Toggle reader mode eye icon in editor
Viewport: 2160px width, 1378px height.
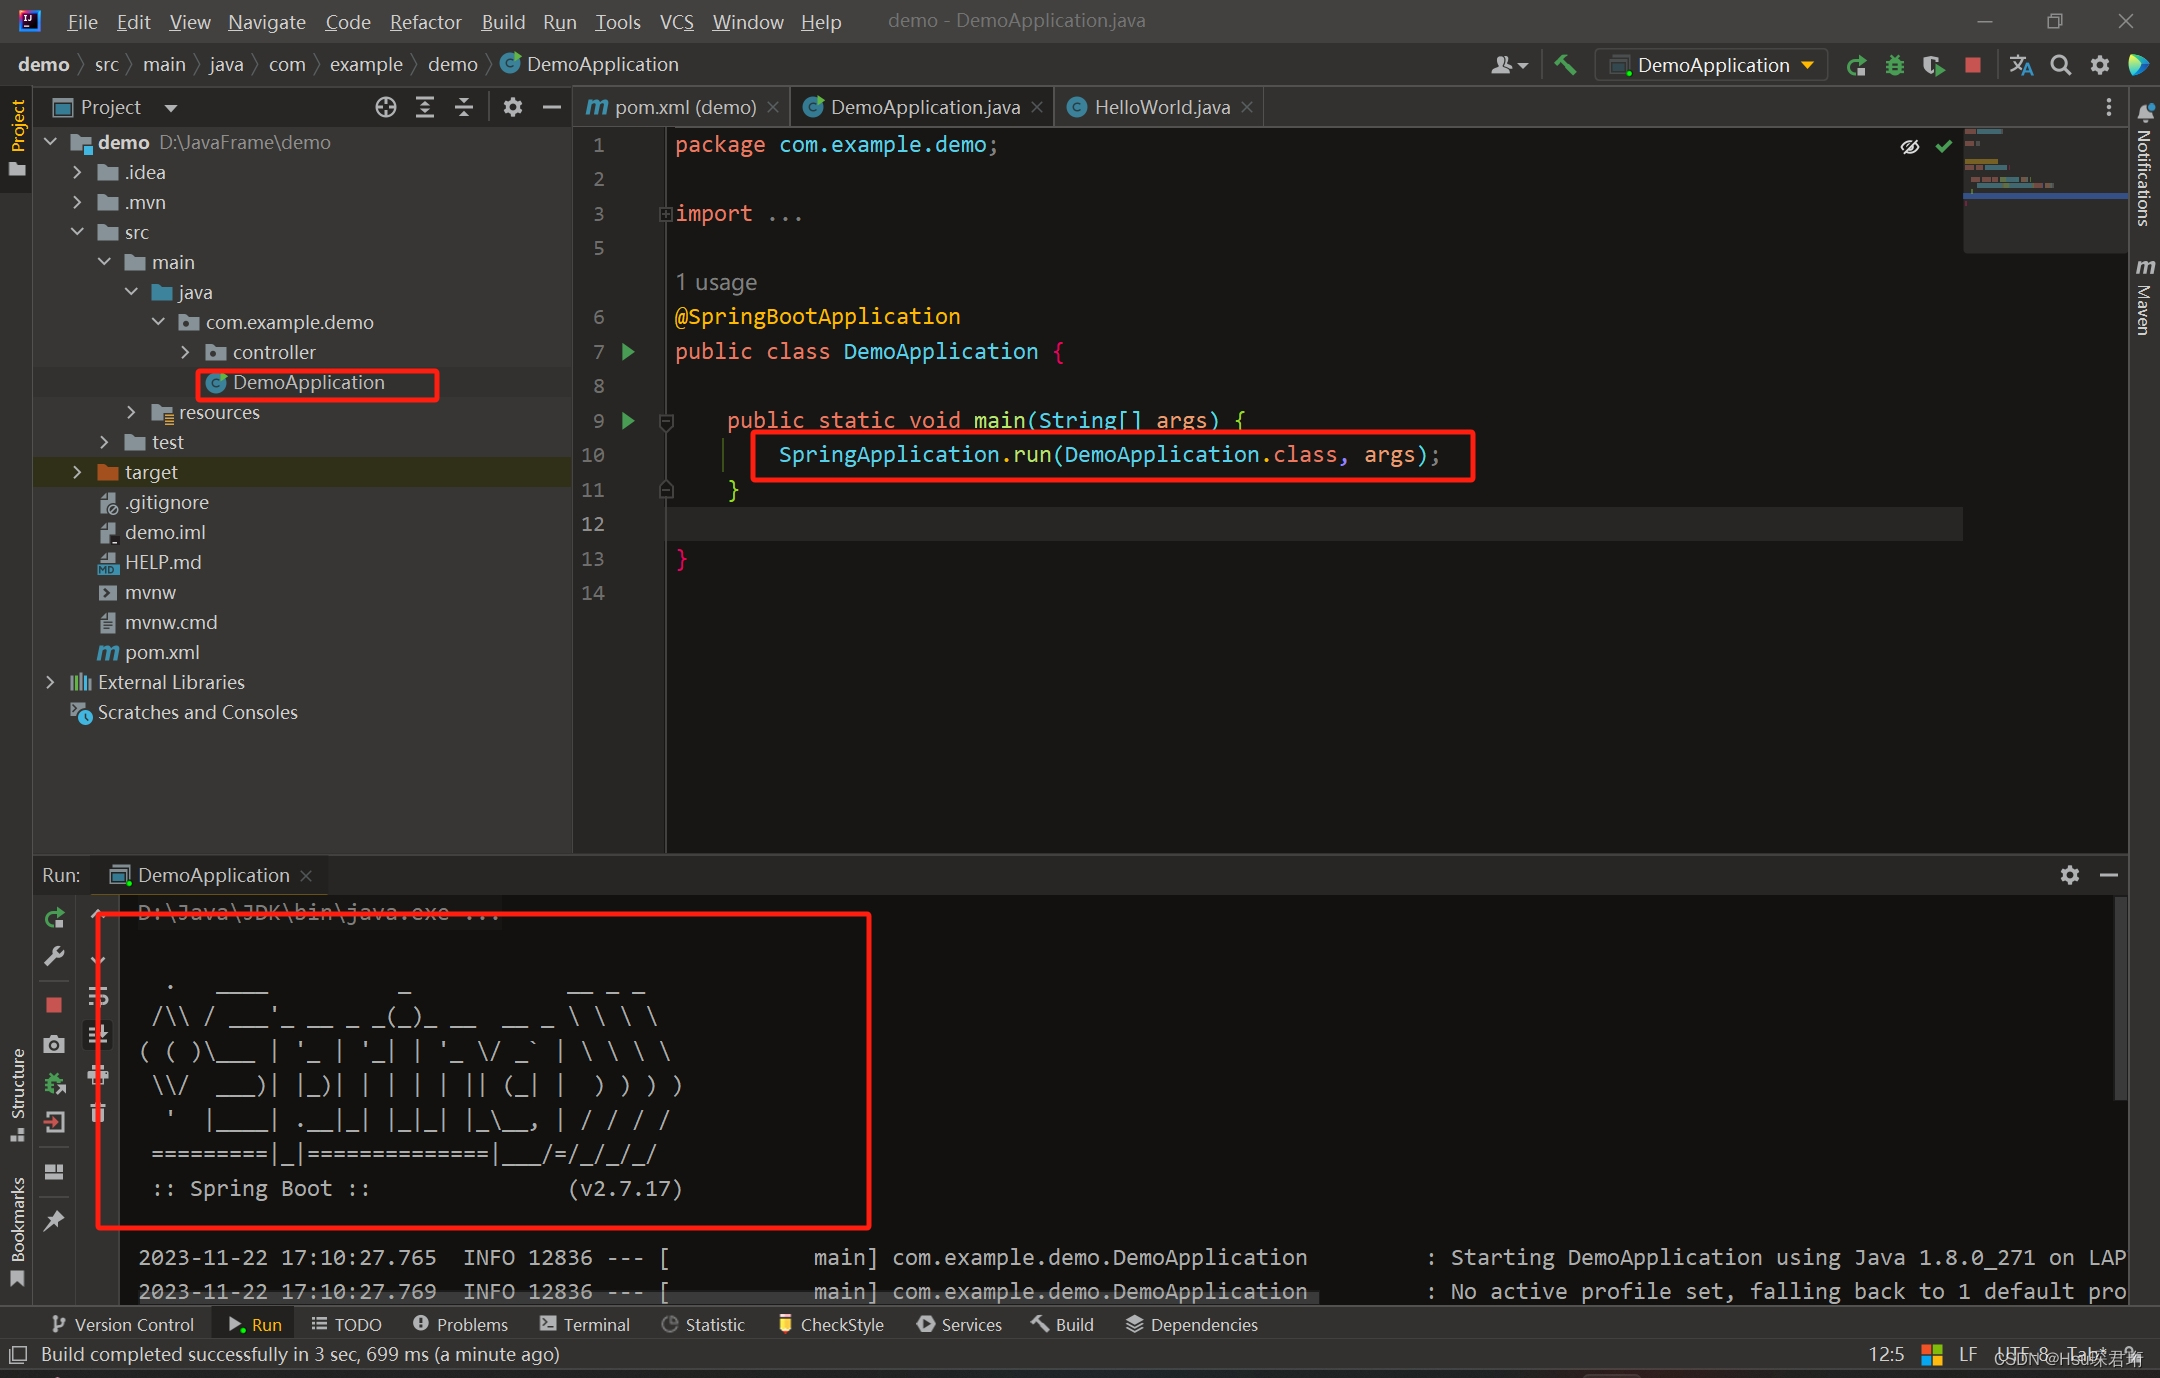click(x=1910, y=147)
